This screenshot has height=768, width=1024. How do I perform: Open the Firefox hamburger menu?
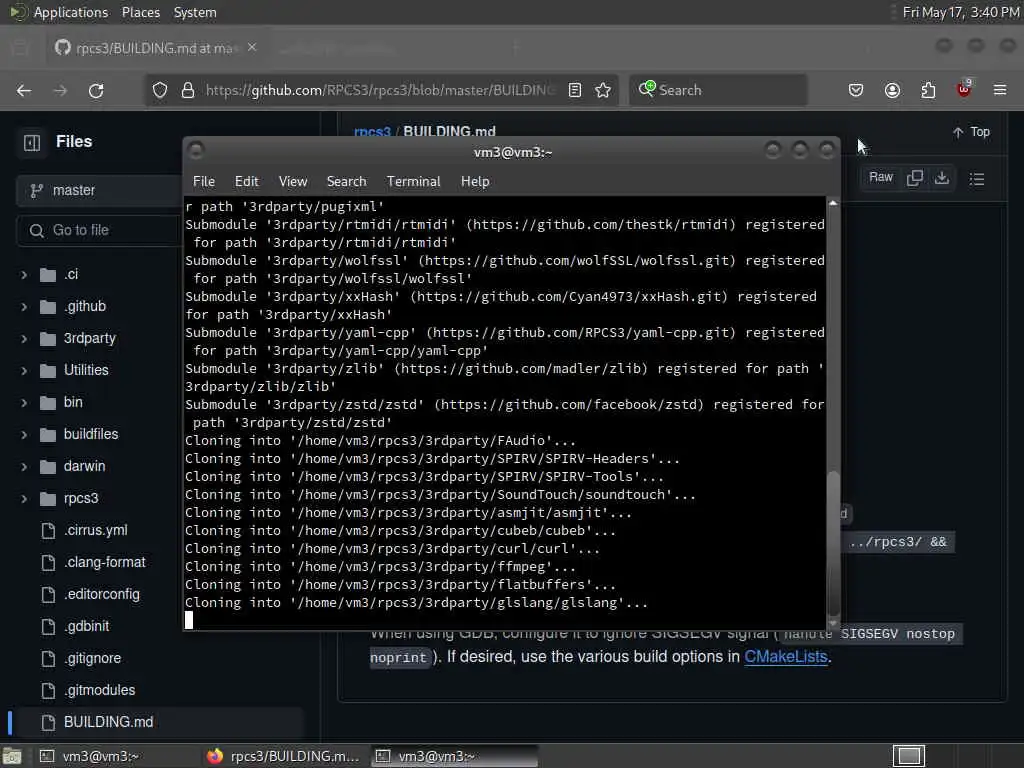[x=1000, y=90]
